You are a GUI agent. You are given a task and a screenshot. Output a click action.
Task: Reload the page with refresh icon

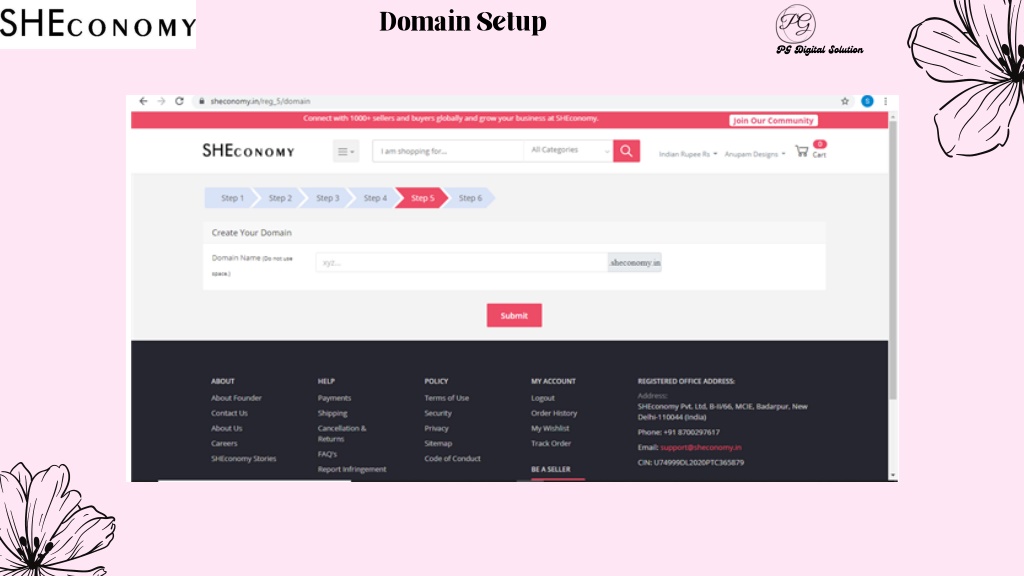point(179,101)
